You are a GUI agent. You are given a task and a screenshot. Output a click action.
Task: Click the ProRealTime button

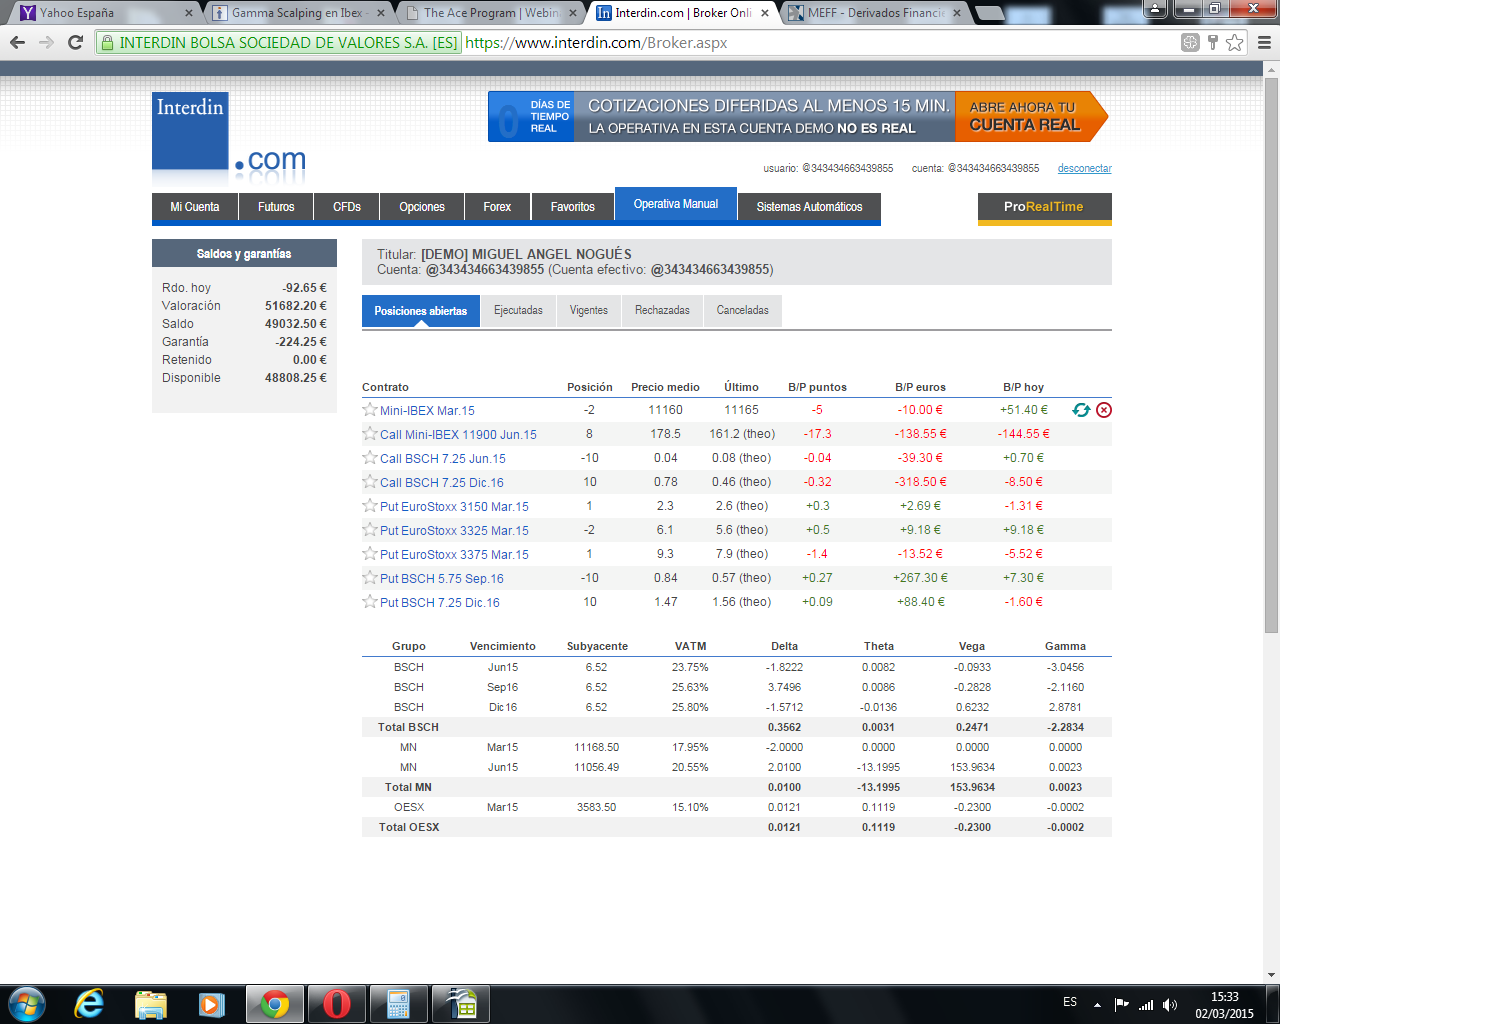click(x=1044, y=207)
